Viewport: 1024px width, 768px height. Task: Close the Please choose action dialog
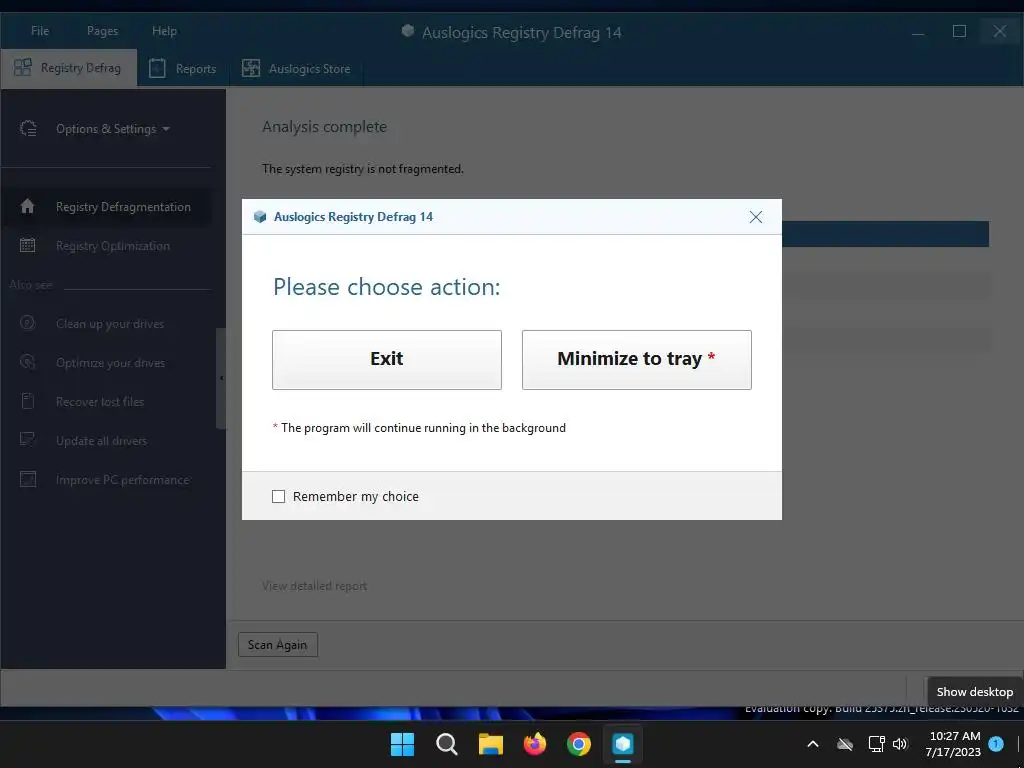coord(756,217)
